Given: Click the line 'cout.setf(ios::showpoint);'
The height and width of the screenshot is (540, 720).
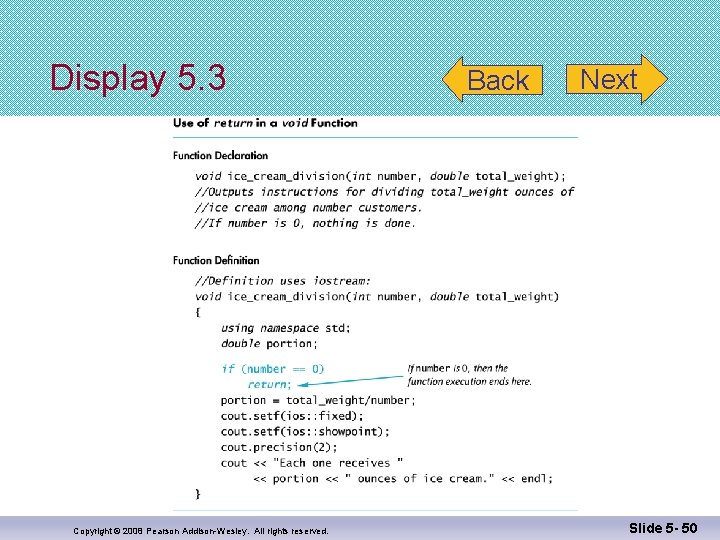Looking at the screenshot, I should point(305,432).
